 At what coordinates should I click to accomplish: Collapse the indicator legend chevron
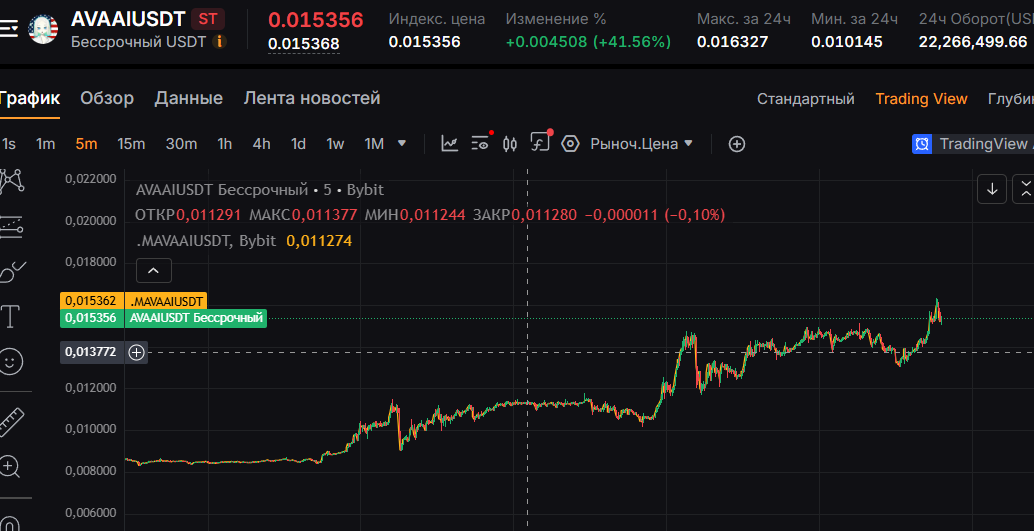click(153, 270)
